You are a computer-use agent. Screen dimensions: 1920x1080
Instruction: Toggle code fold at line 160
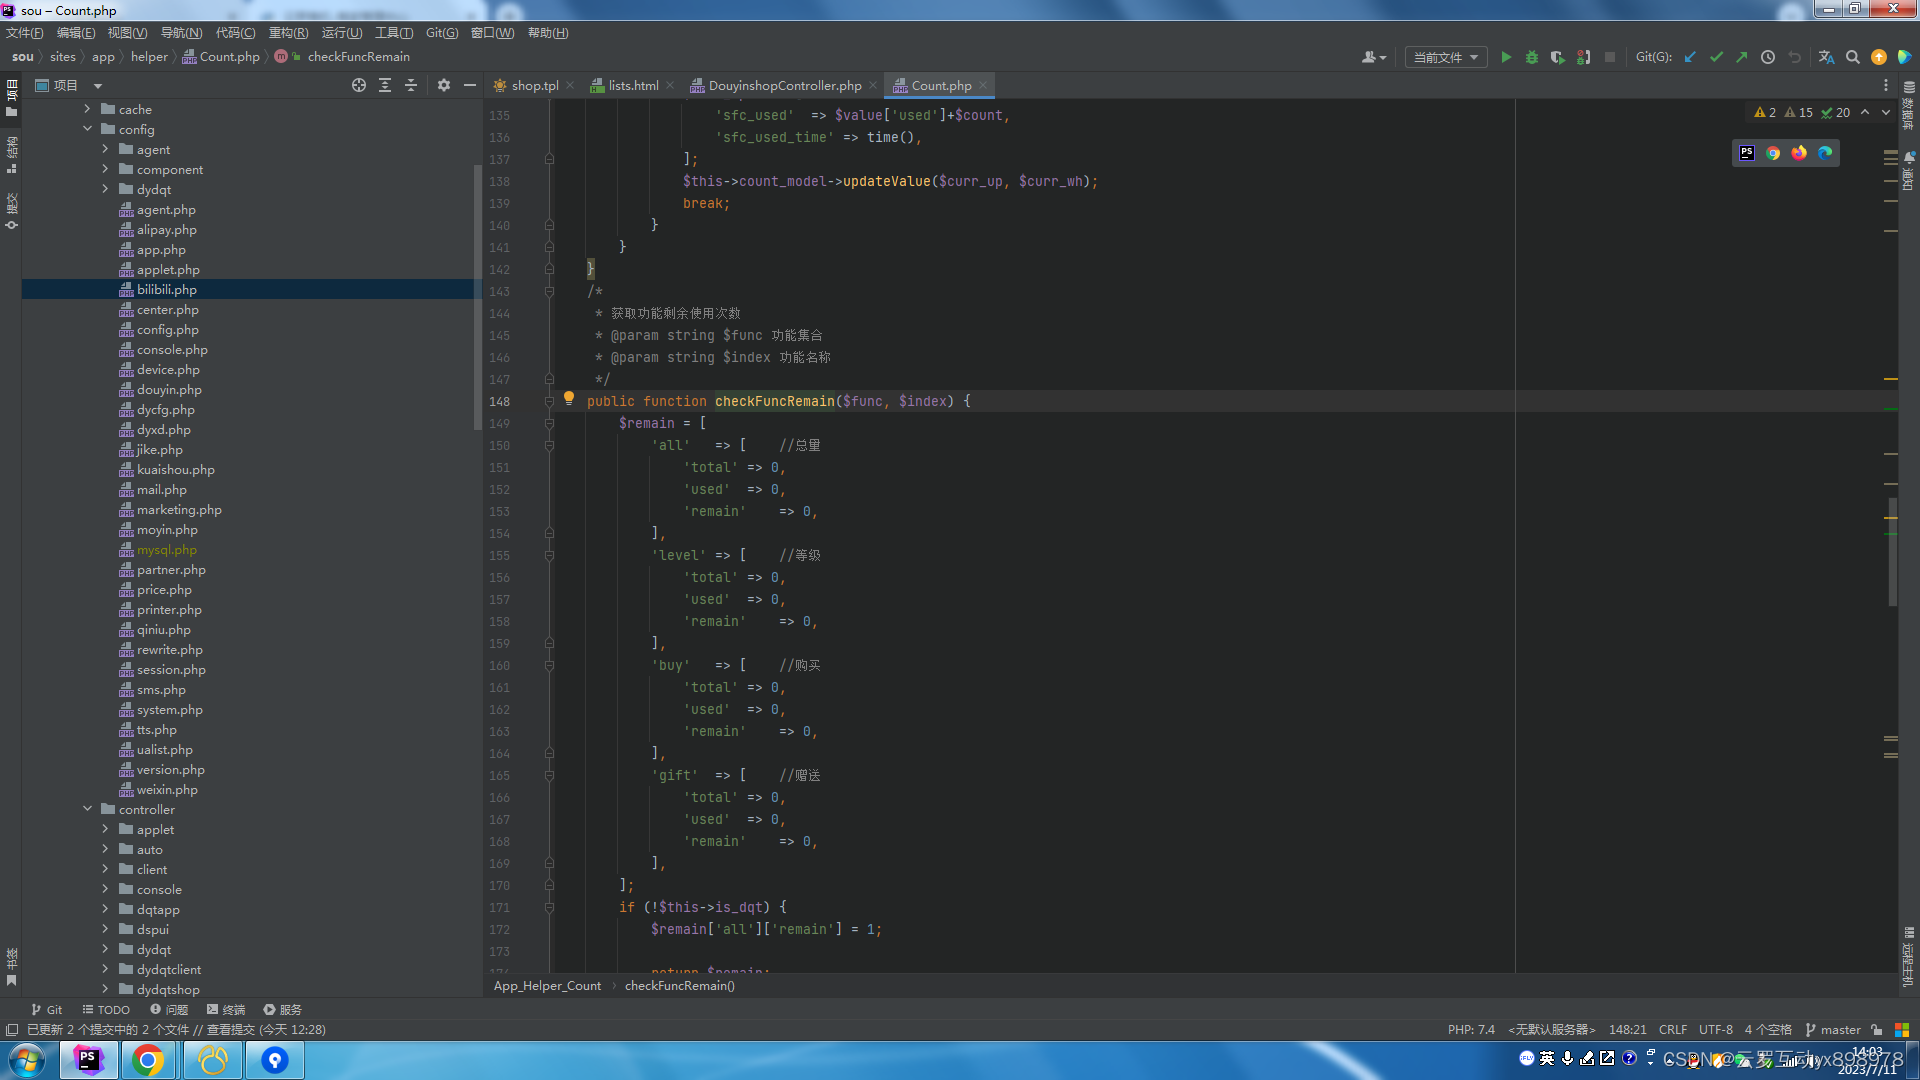(x=549, y=666)
